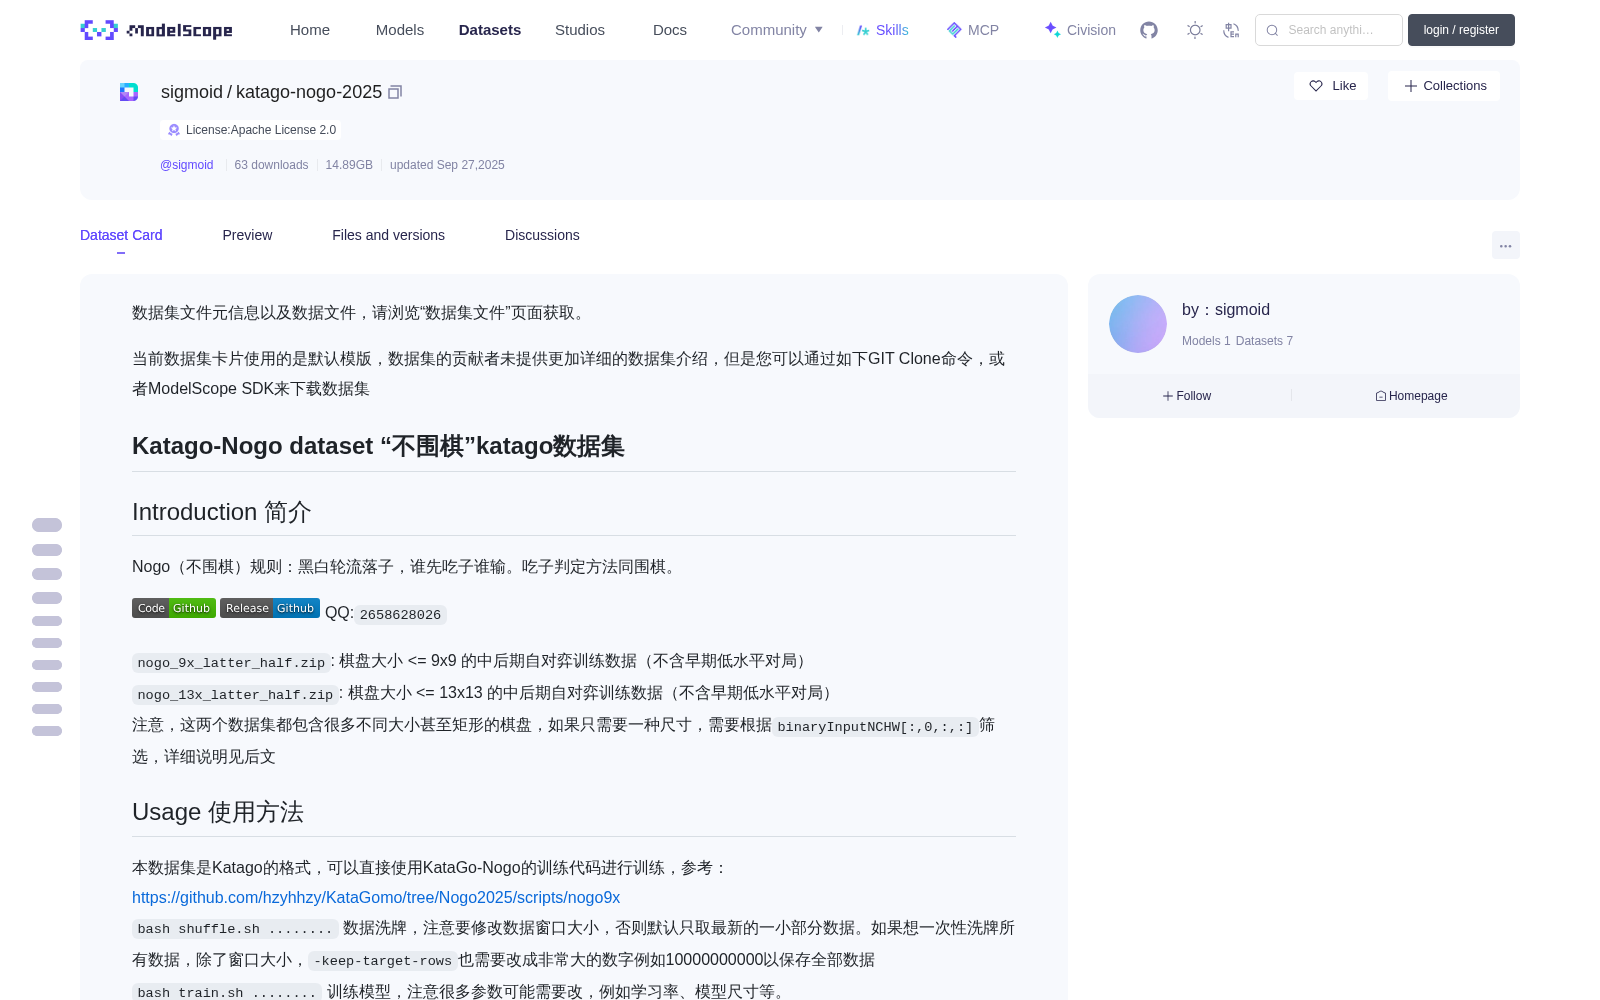Image resolution: width=1600 pixels, height=1000 pixels.
Task: Click the Models 1 count under sigmoid
Action: point(1206,341)
